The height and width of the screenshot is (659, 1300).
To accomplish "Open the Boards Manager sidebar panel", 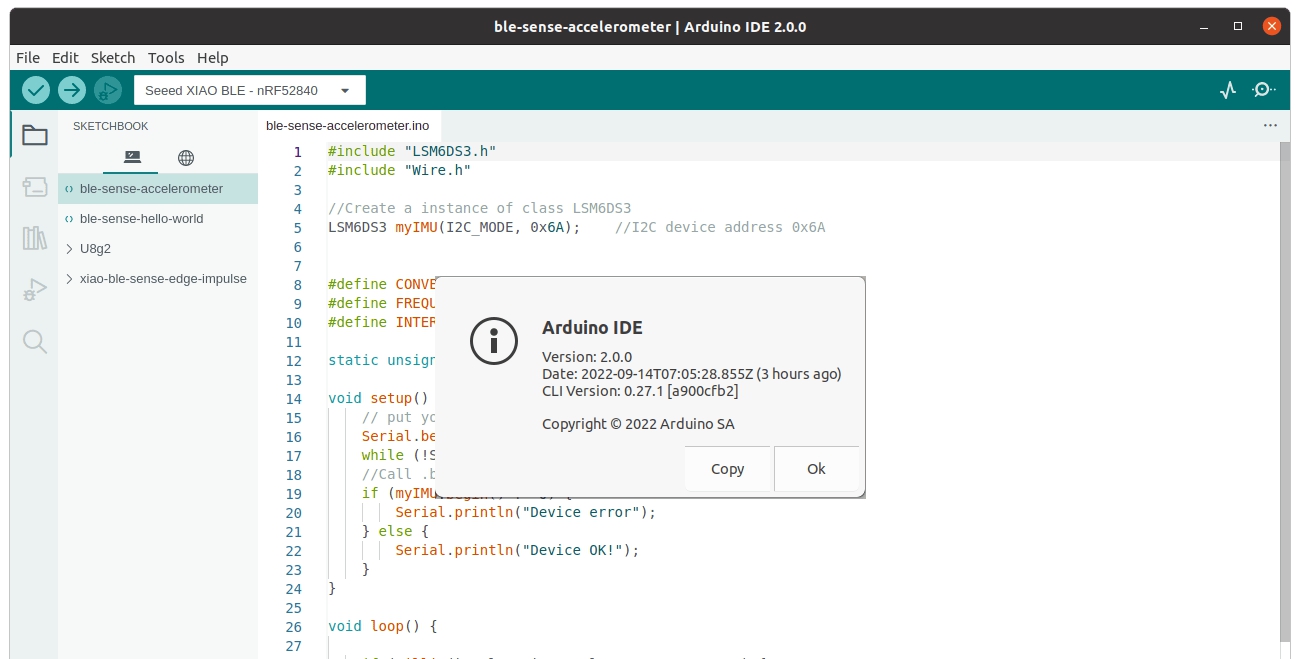I will pos(34,187).
